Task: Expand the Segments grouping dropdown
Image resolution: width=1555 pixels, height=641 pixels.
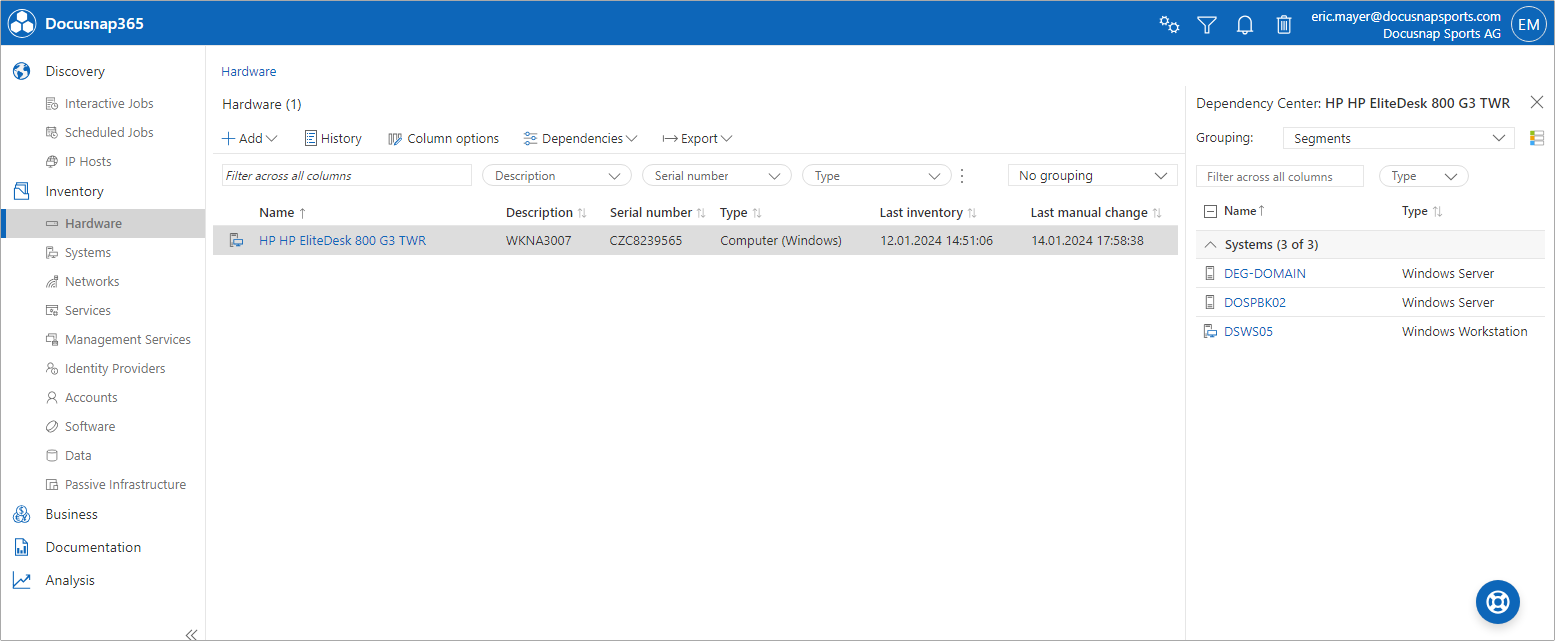Action: tap(1398, 138)
